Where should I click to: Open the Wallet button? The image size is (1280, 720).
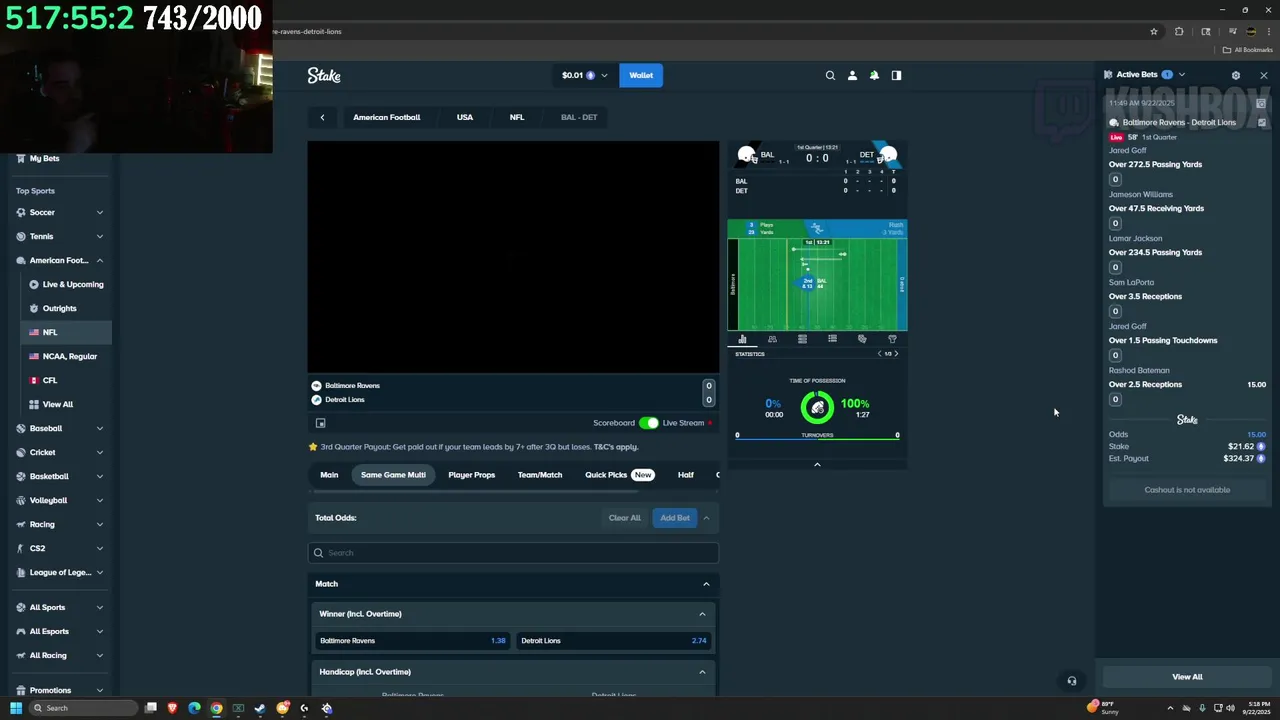click(641, 75)
